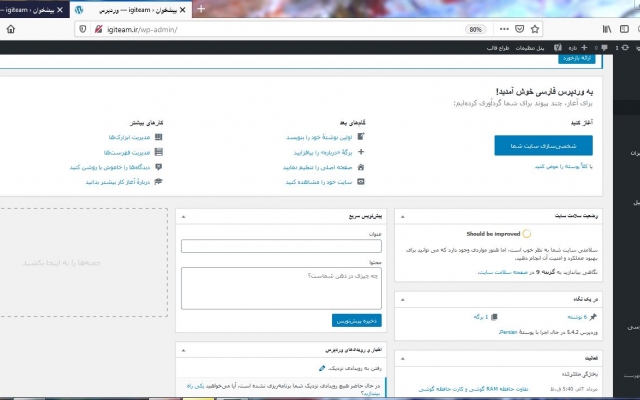
Task: Save the page to Pocket
Action: 519,29
